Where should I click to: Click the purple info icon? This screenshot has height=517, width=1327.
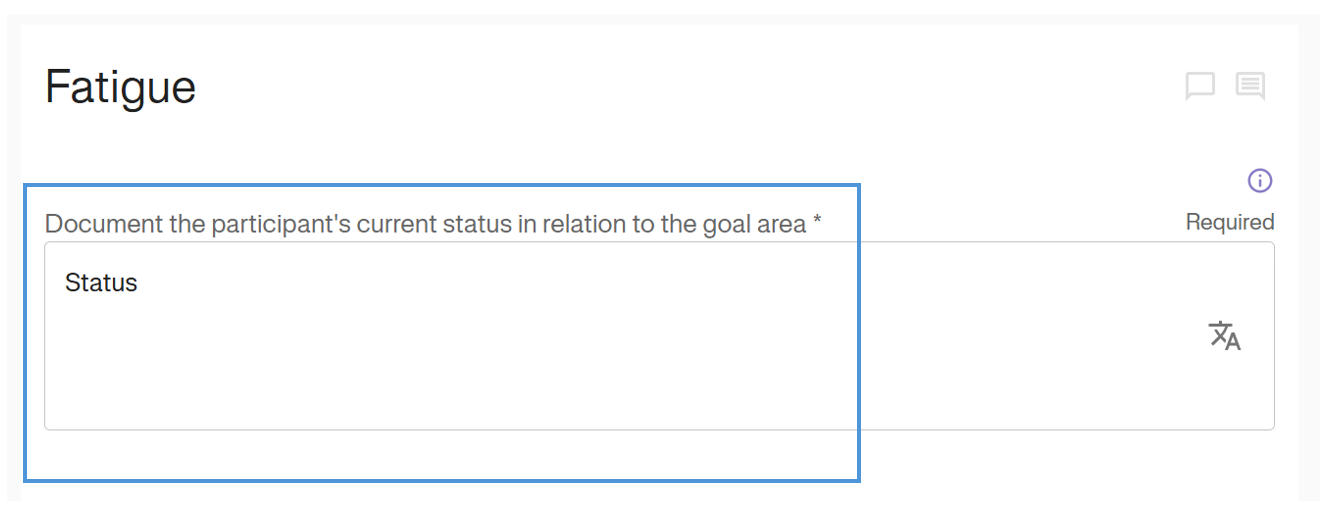tap(1260, 181)
